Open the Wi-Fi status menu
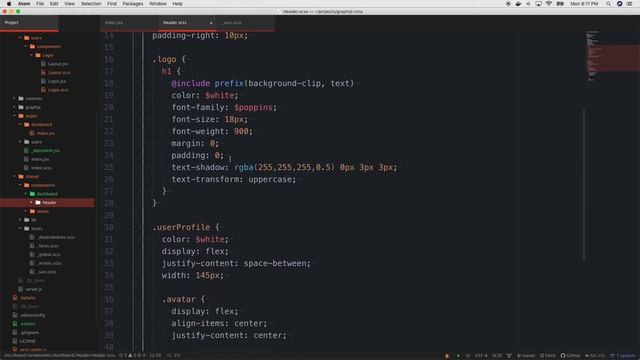 click(549, 4)
